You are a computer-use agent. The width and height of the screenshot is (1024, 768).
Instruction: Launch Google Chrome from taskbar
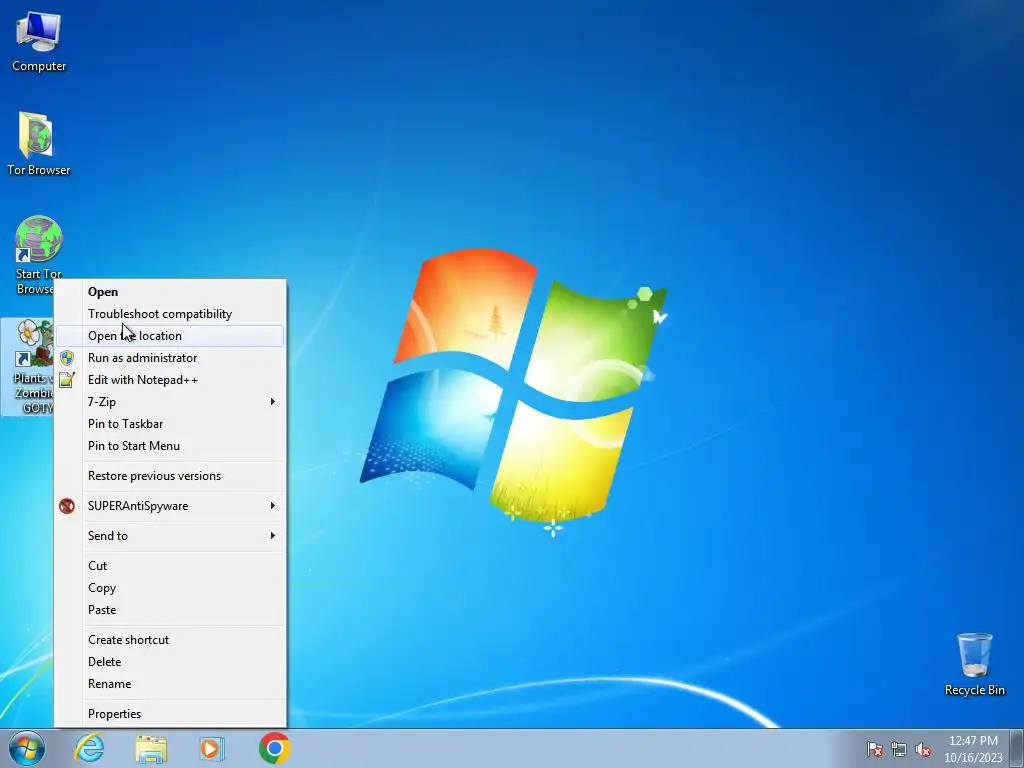click(274, 748)
